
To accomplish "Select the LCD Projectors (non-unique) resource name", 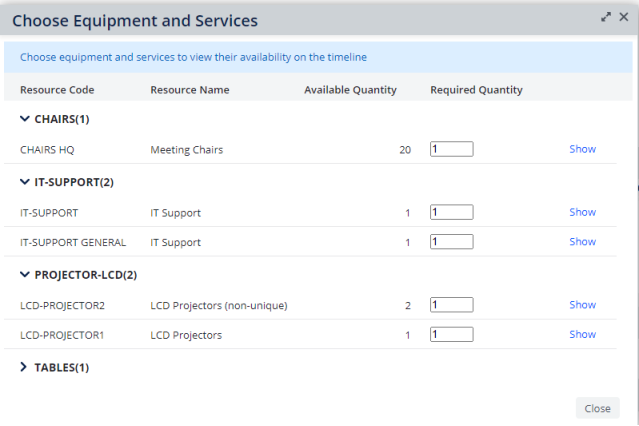I will [218, 305].
